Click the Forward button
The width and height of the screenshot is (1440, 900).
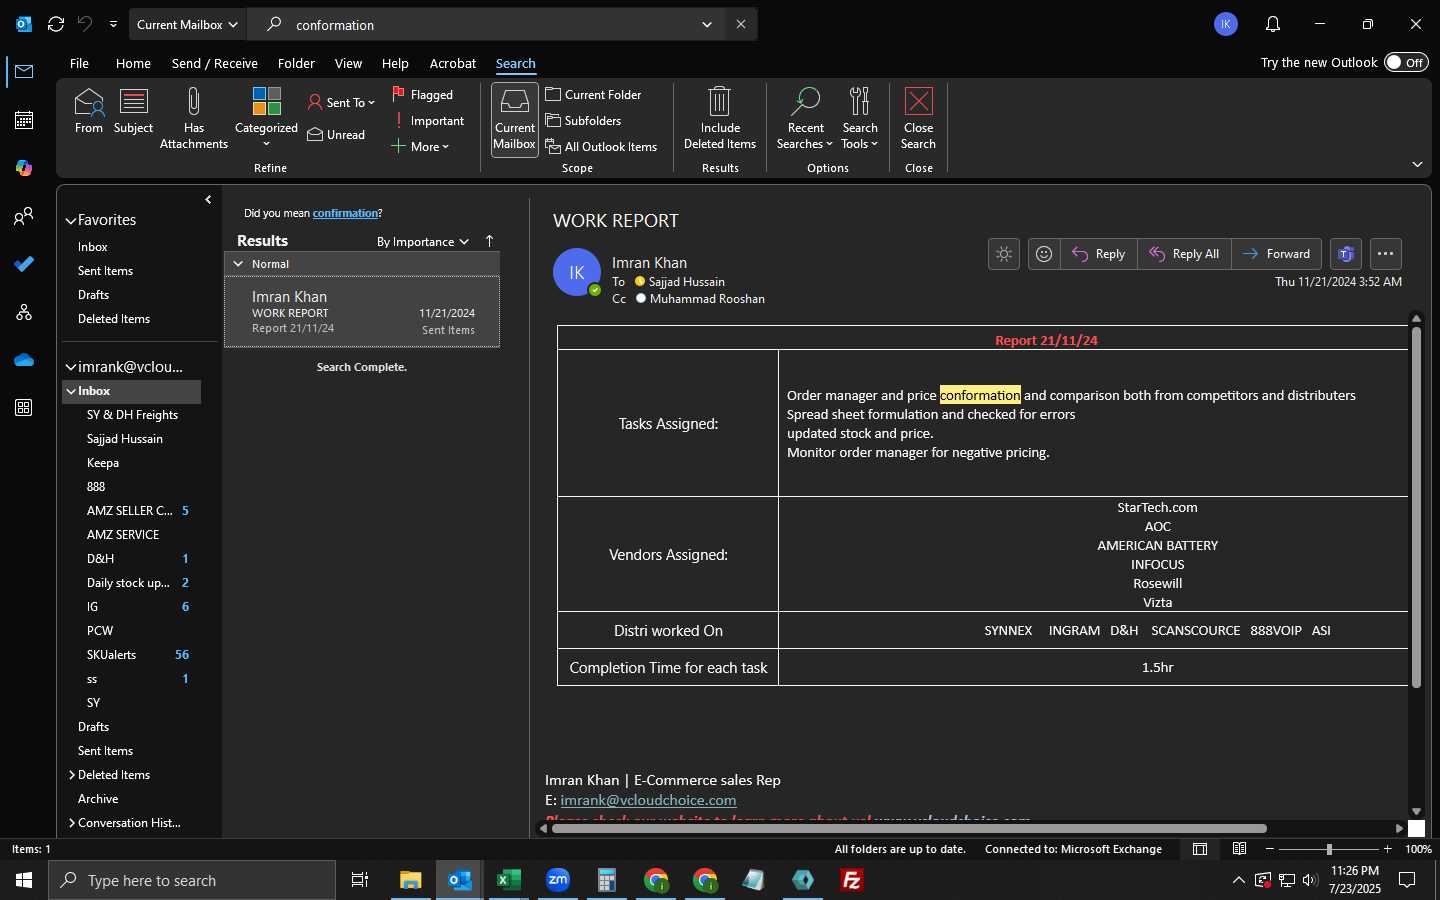[x=1277, y=254]
